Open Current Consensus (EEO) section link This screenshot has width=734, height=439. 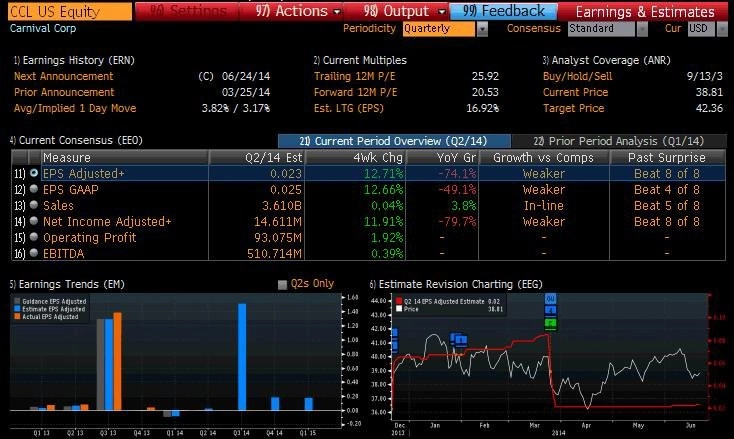76,140
